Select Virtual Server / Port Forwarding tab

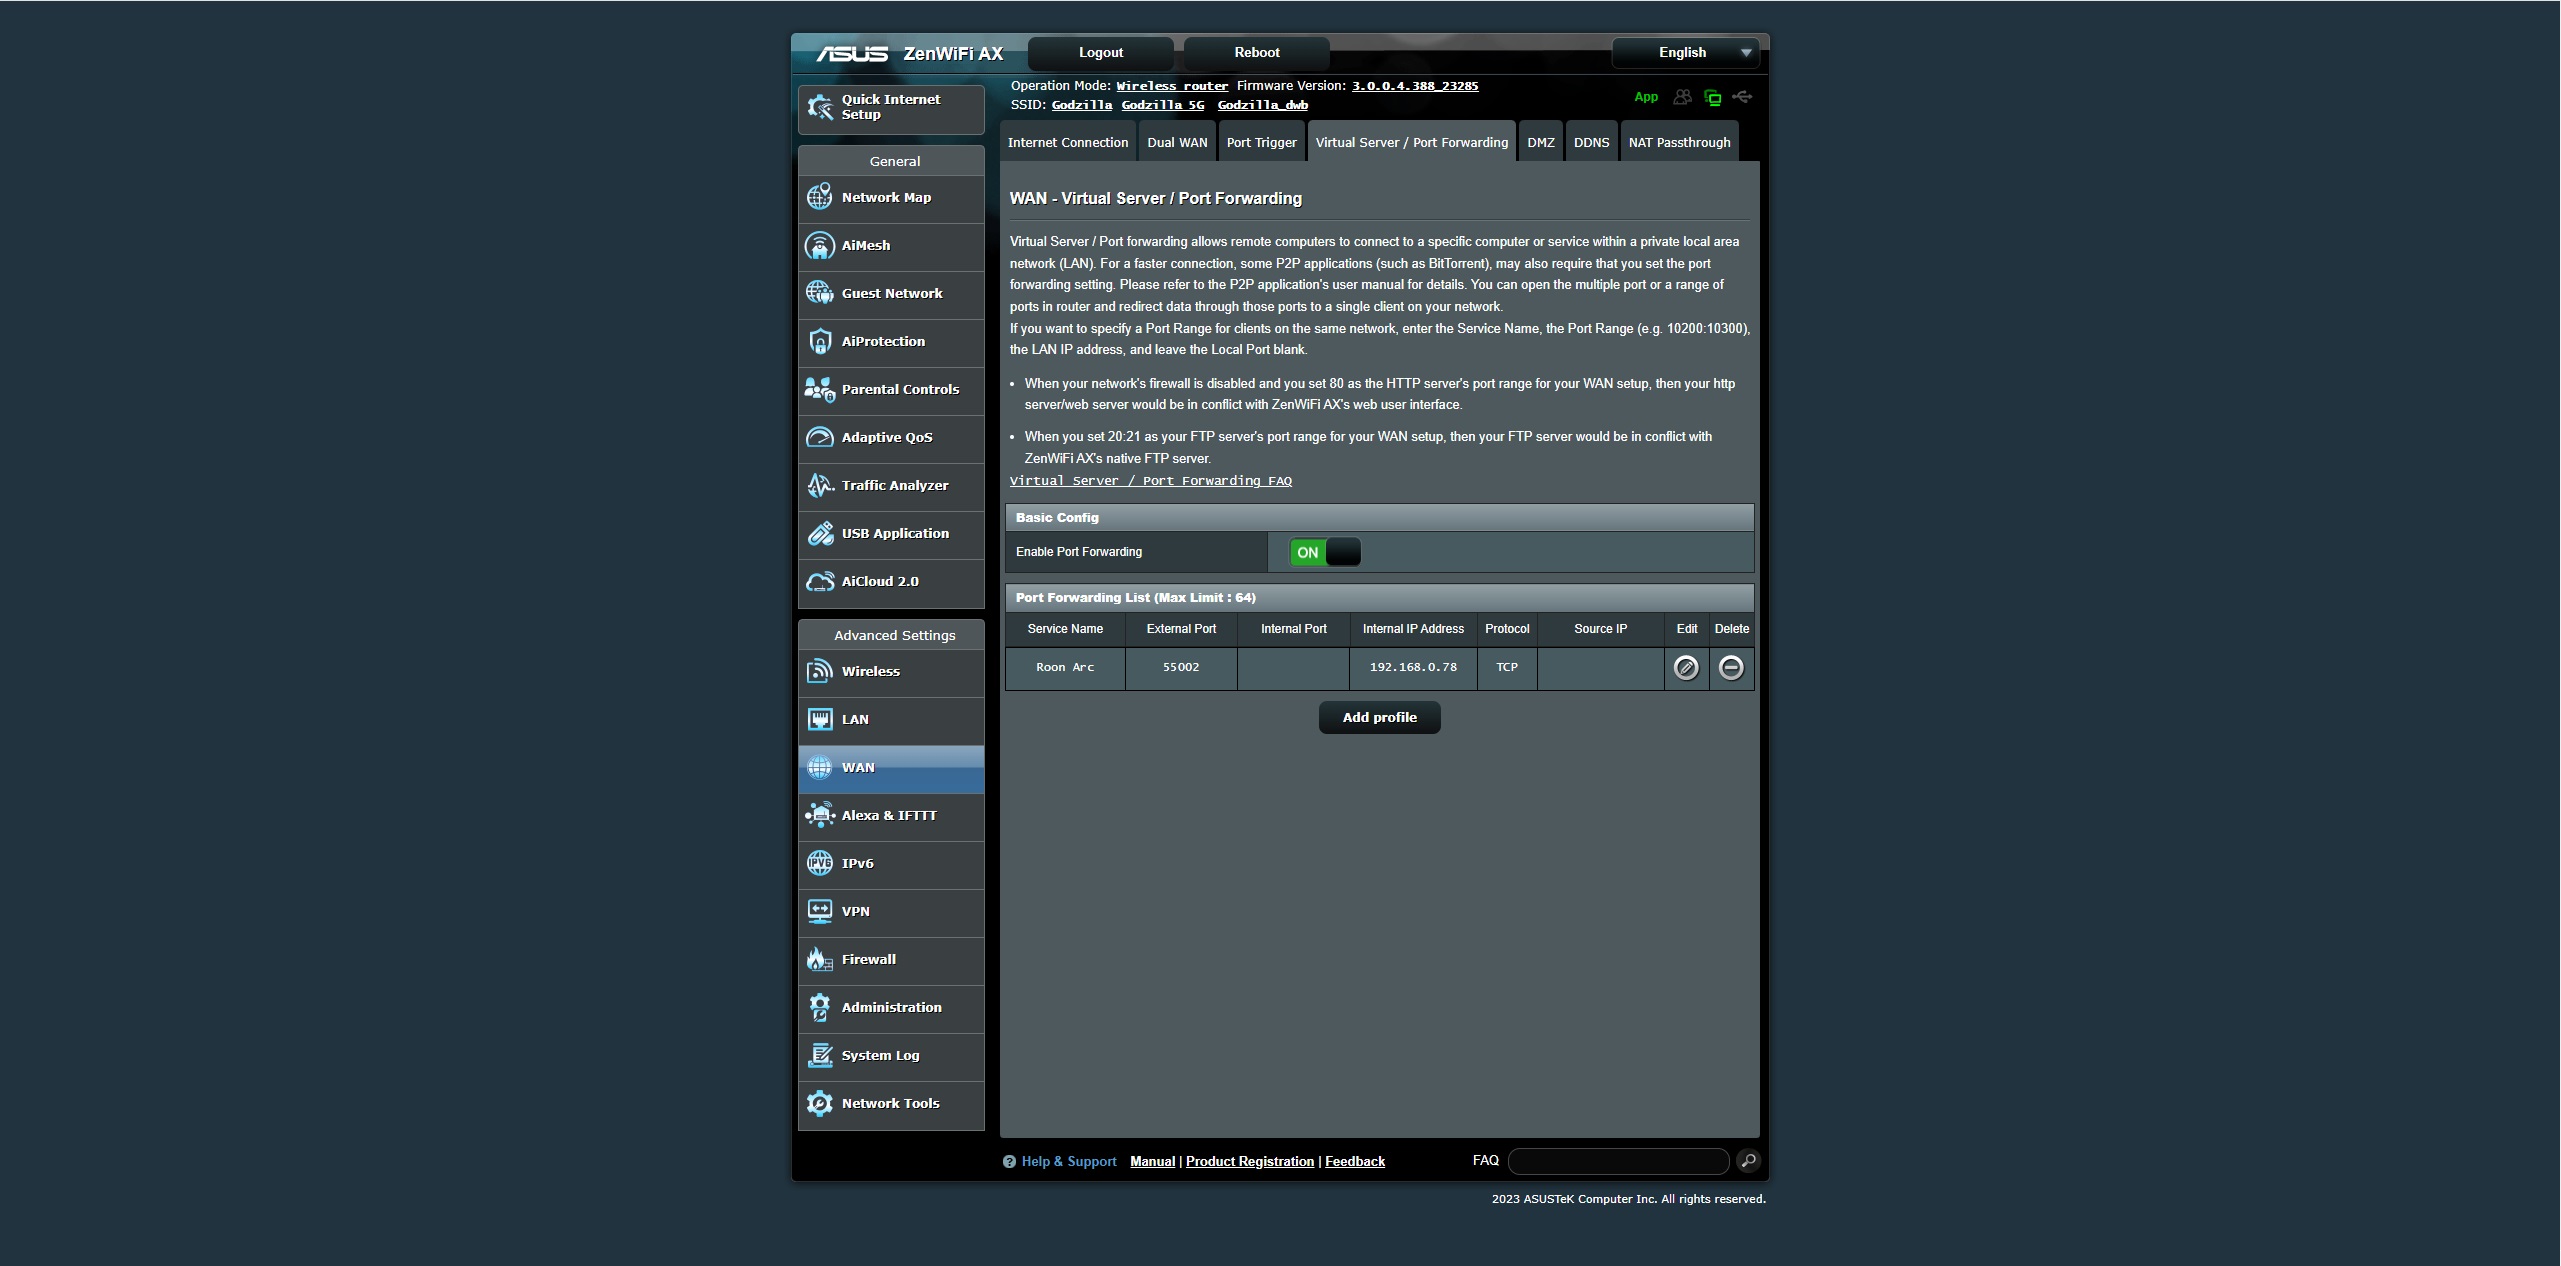1411,142
